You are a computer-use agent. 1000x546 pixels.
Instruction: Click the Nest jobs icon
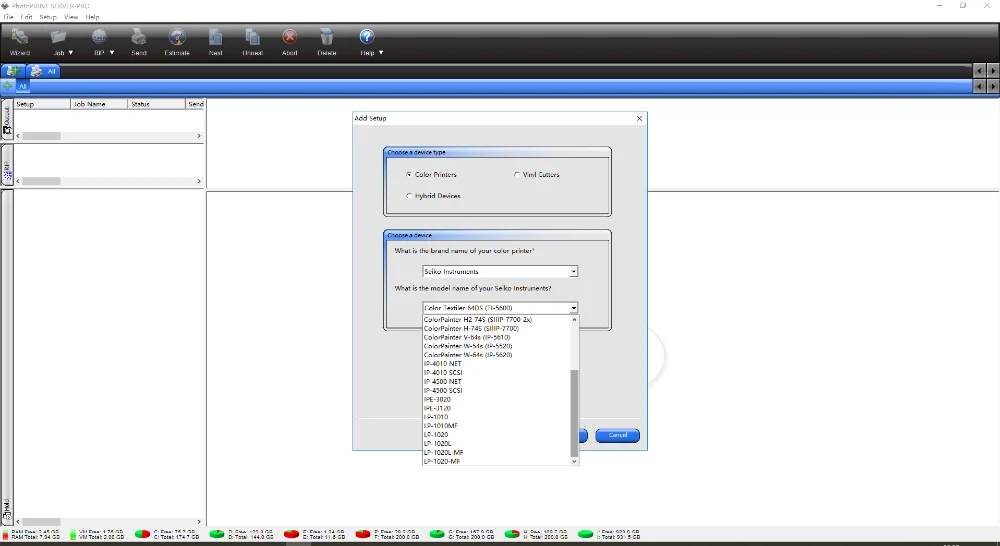coord(216,37)
